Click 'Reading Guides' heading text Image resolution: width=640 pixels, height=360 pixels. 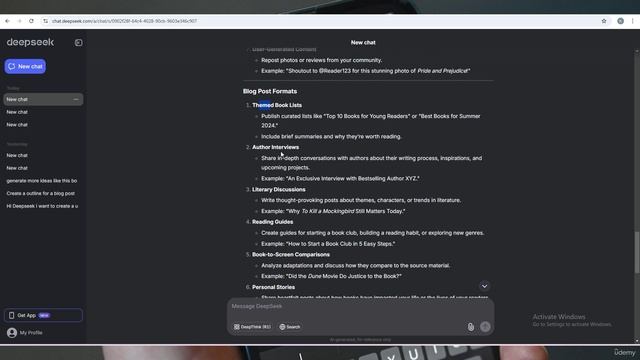click(x=273, y=222)
